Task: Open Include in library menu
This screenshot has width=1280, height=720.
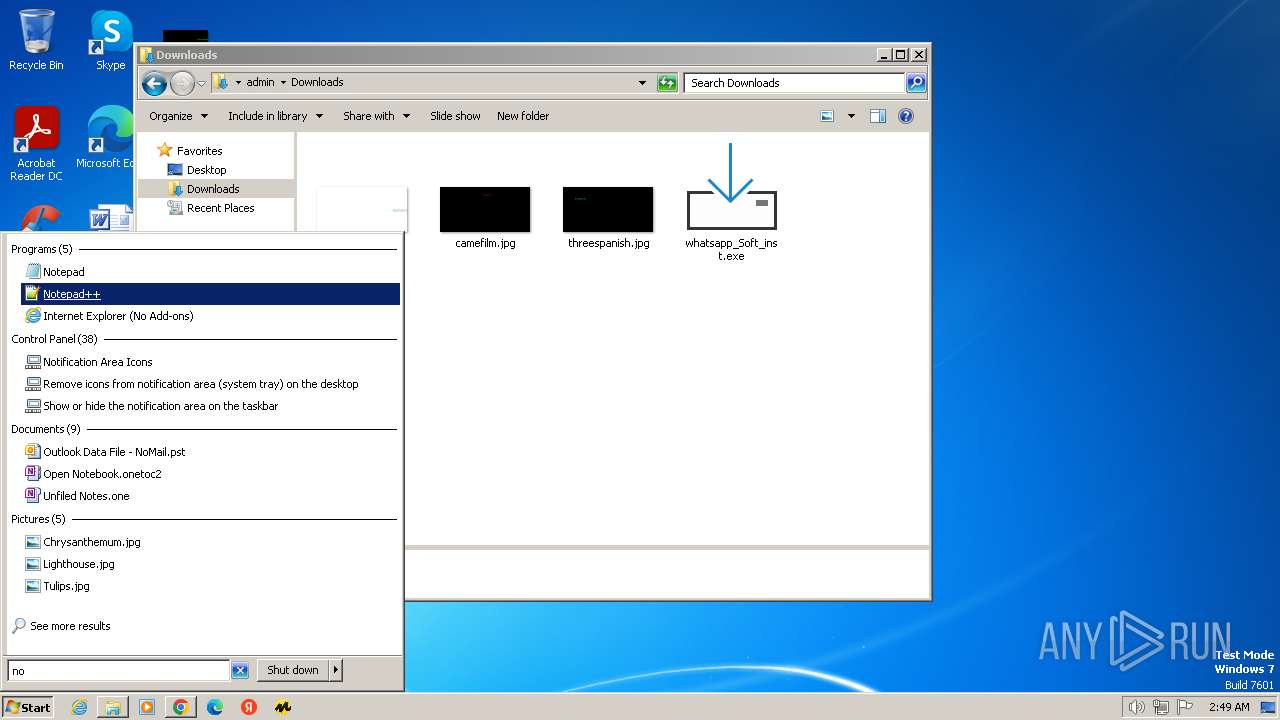Action: point(275,116)
